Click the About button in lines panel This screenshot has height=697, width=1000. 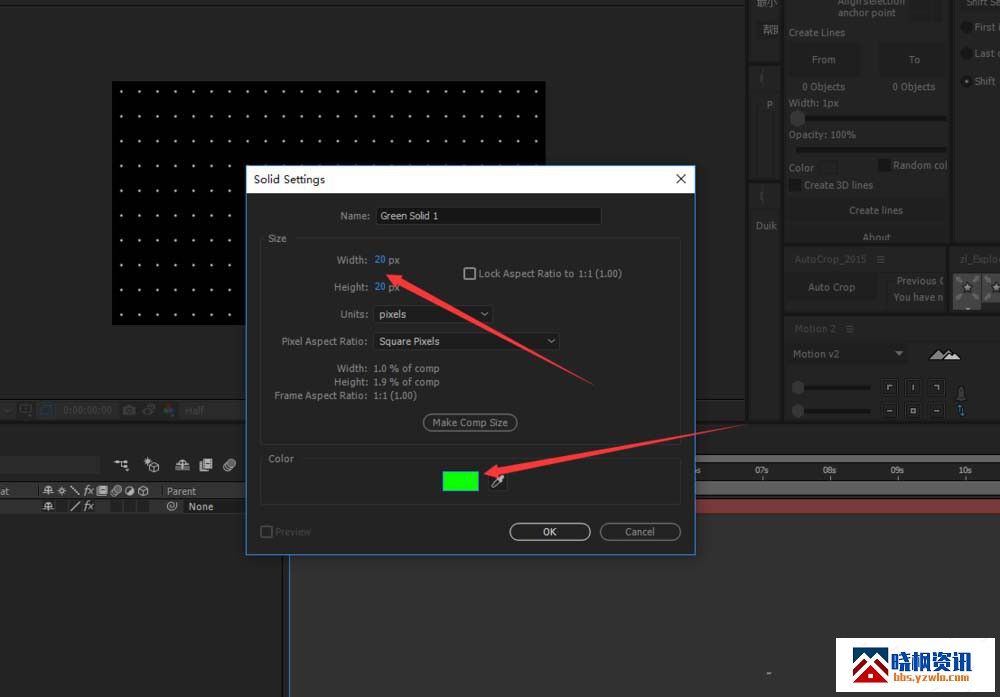point(876,237)
